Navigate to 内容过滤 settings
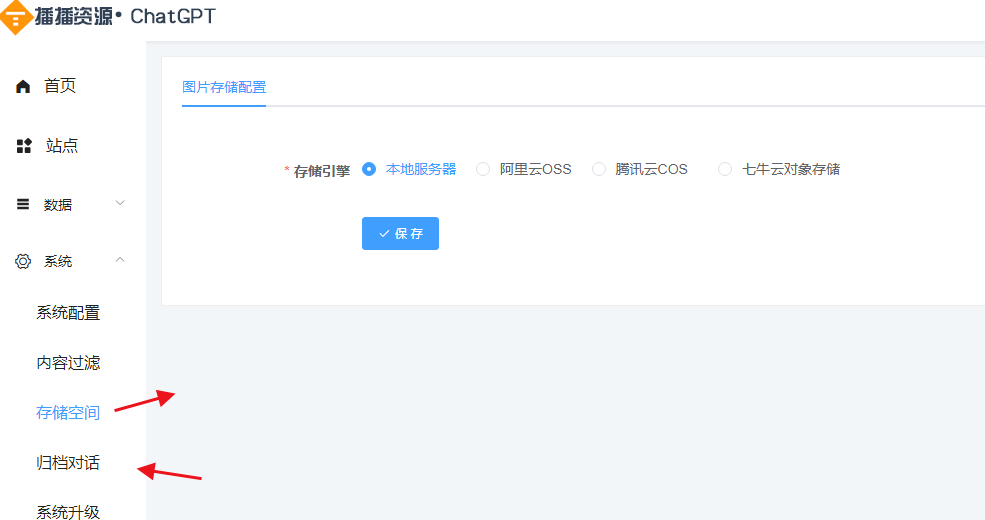985x520 pixels. (x=68, y=363)
